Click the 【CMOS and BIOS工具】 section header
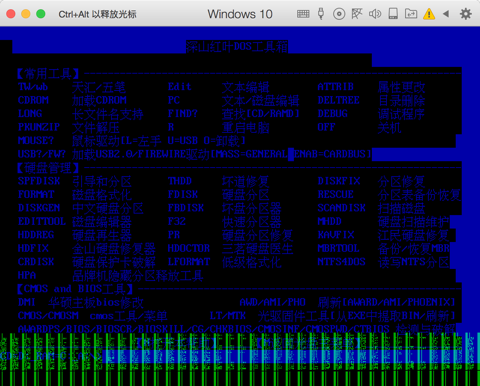 click(x=75, y=289)
